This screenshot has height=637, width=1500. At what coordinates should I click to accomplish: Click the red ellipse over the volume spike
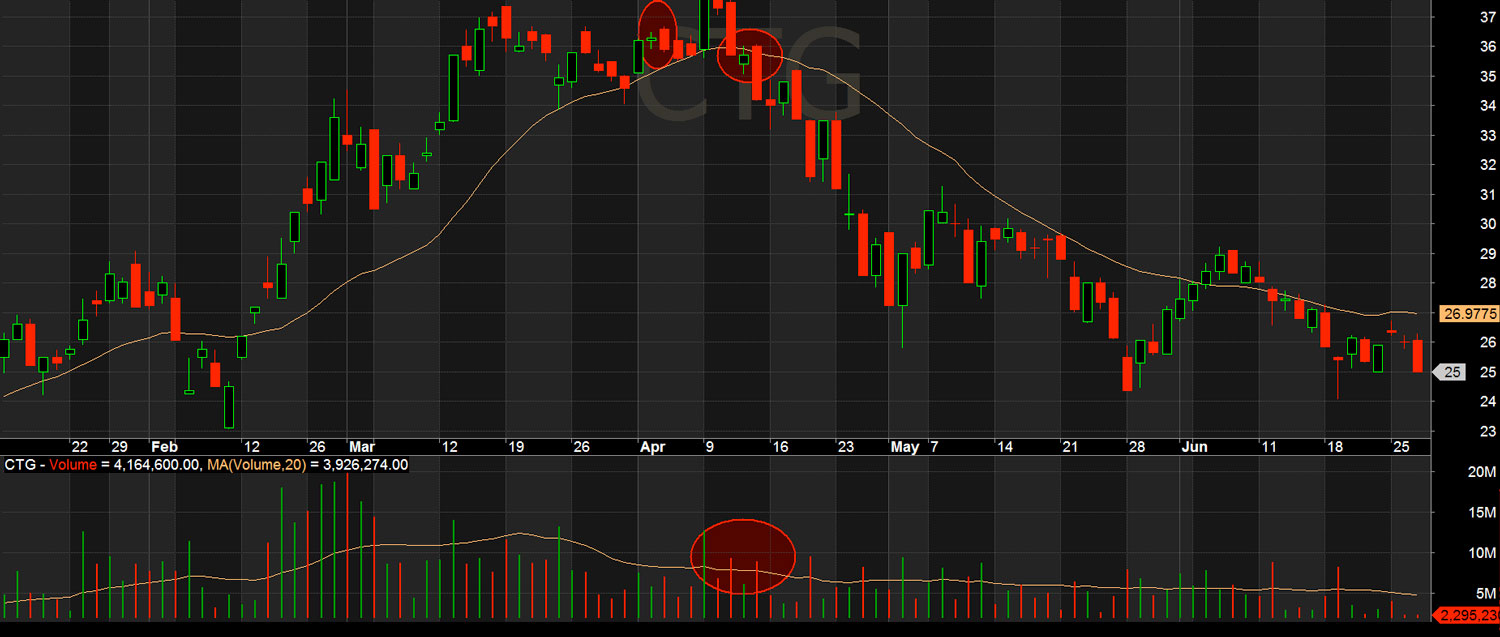point(742,558)
